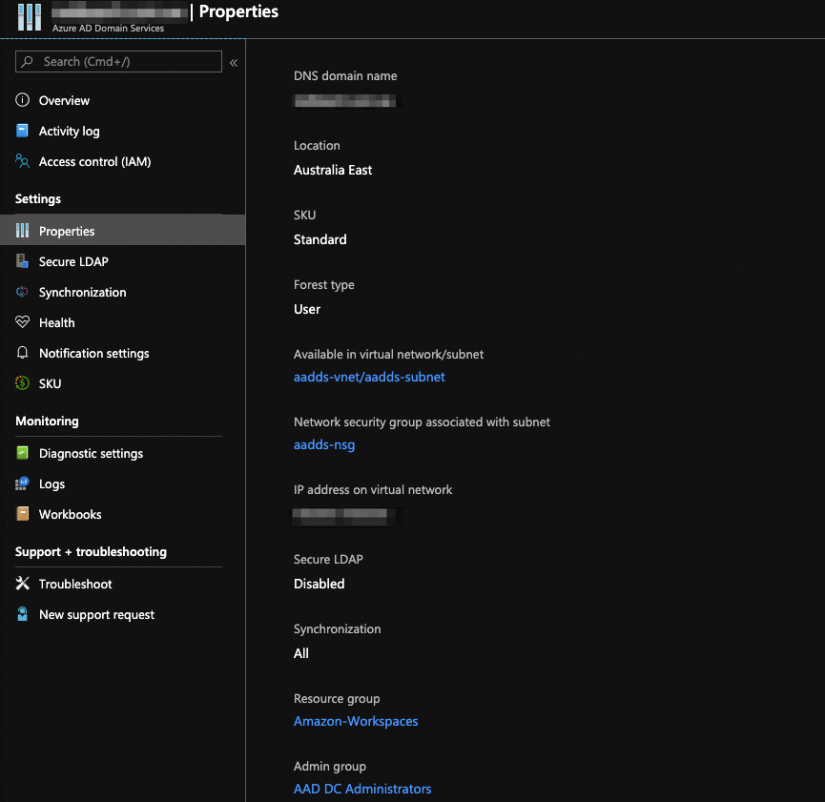The width and height of the screenshot is (825, 802).
Task: Open the aadds-vnet/aadds-subnet link
Action: [369, 377]
